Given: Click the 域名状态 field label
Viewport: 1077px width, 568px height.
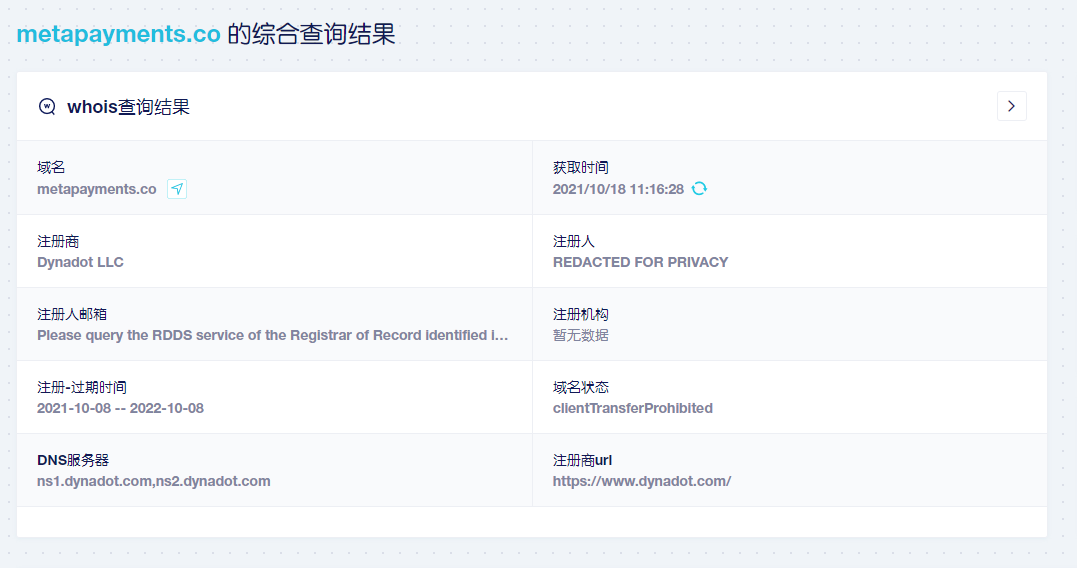Looking at the screenshot, I should pyautogui.click(x=580, y=387).
